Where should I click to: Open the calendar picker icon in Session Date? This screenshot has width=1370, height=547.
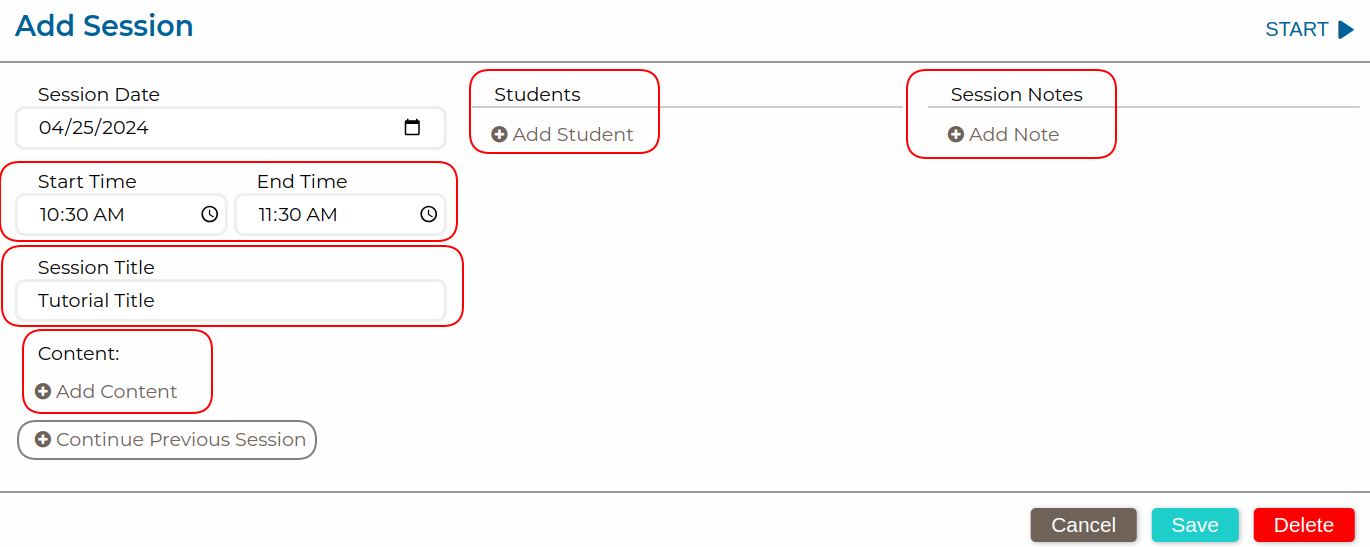pyautogui.click(x=412, y=128)
